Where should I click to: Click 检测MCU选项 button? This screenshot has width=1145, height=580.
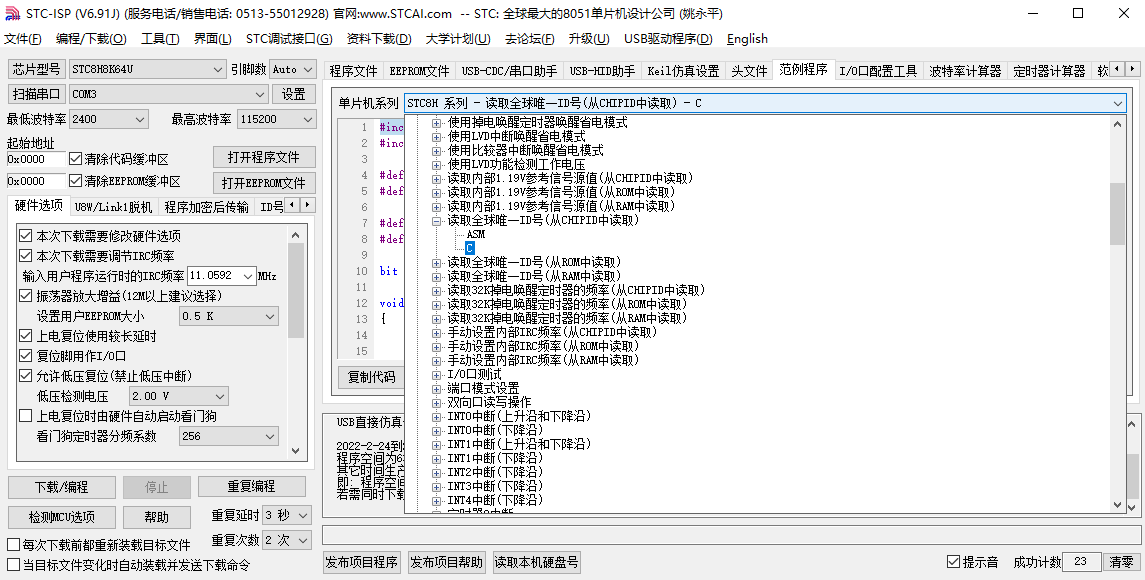pos(61,517)
